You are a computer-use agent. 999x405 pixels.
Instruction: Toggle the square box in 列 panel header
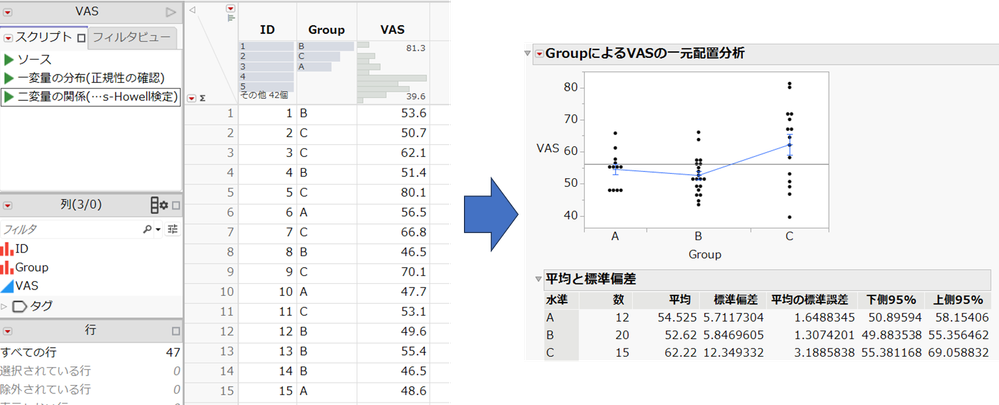175,205
